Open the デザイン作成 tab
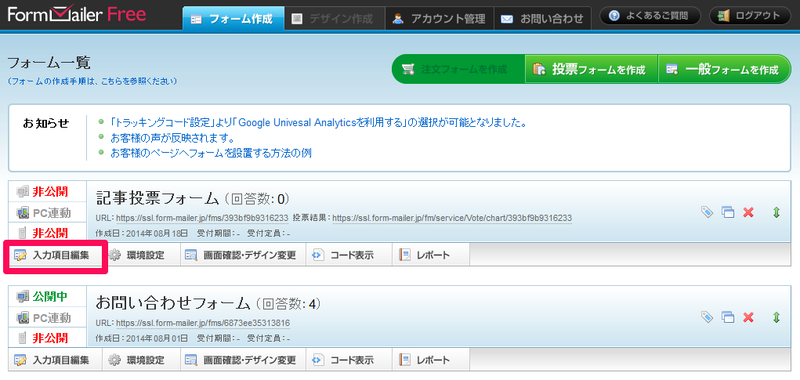This screenshot has height=380, width=800. coord(334,19)
